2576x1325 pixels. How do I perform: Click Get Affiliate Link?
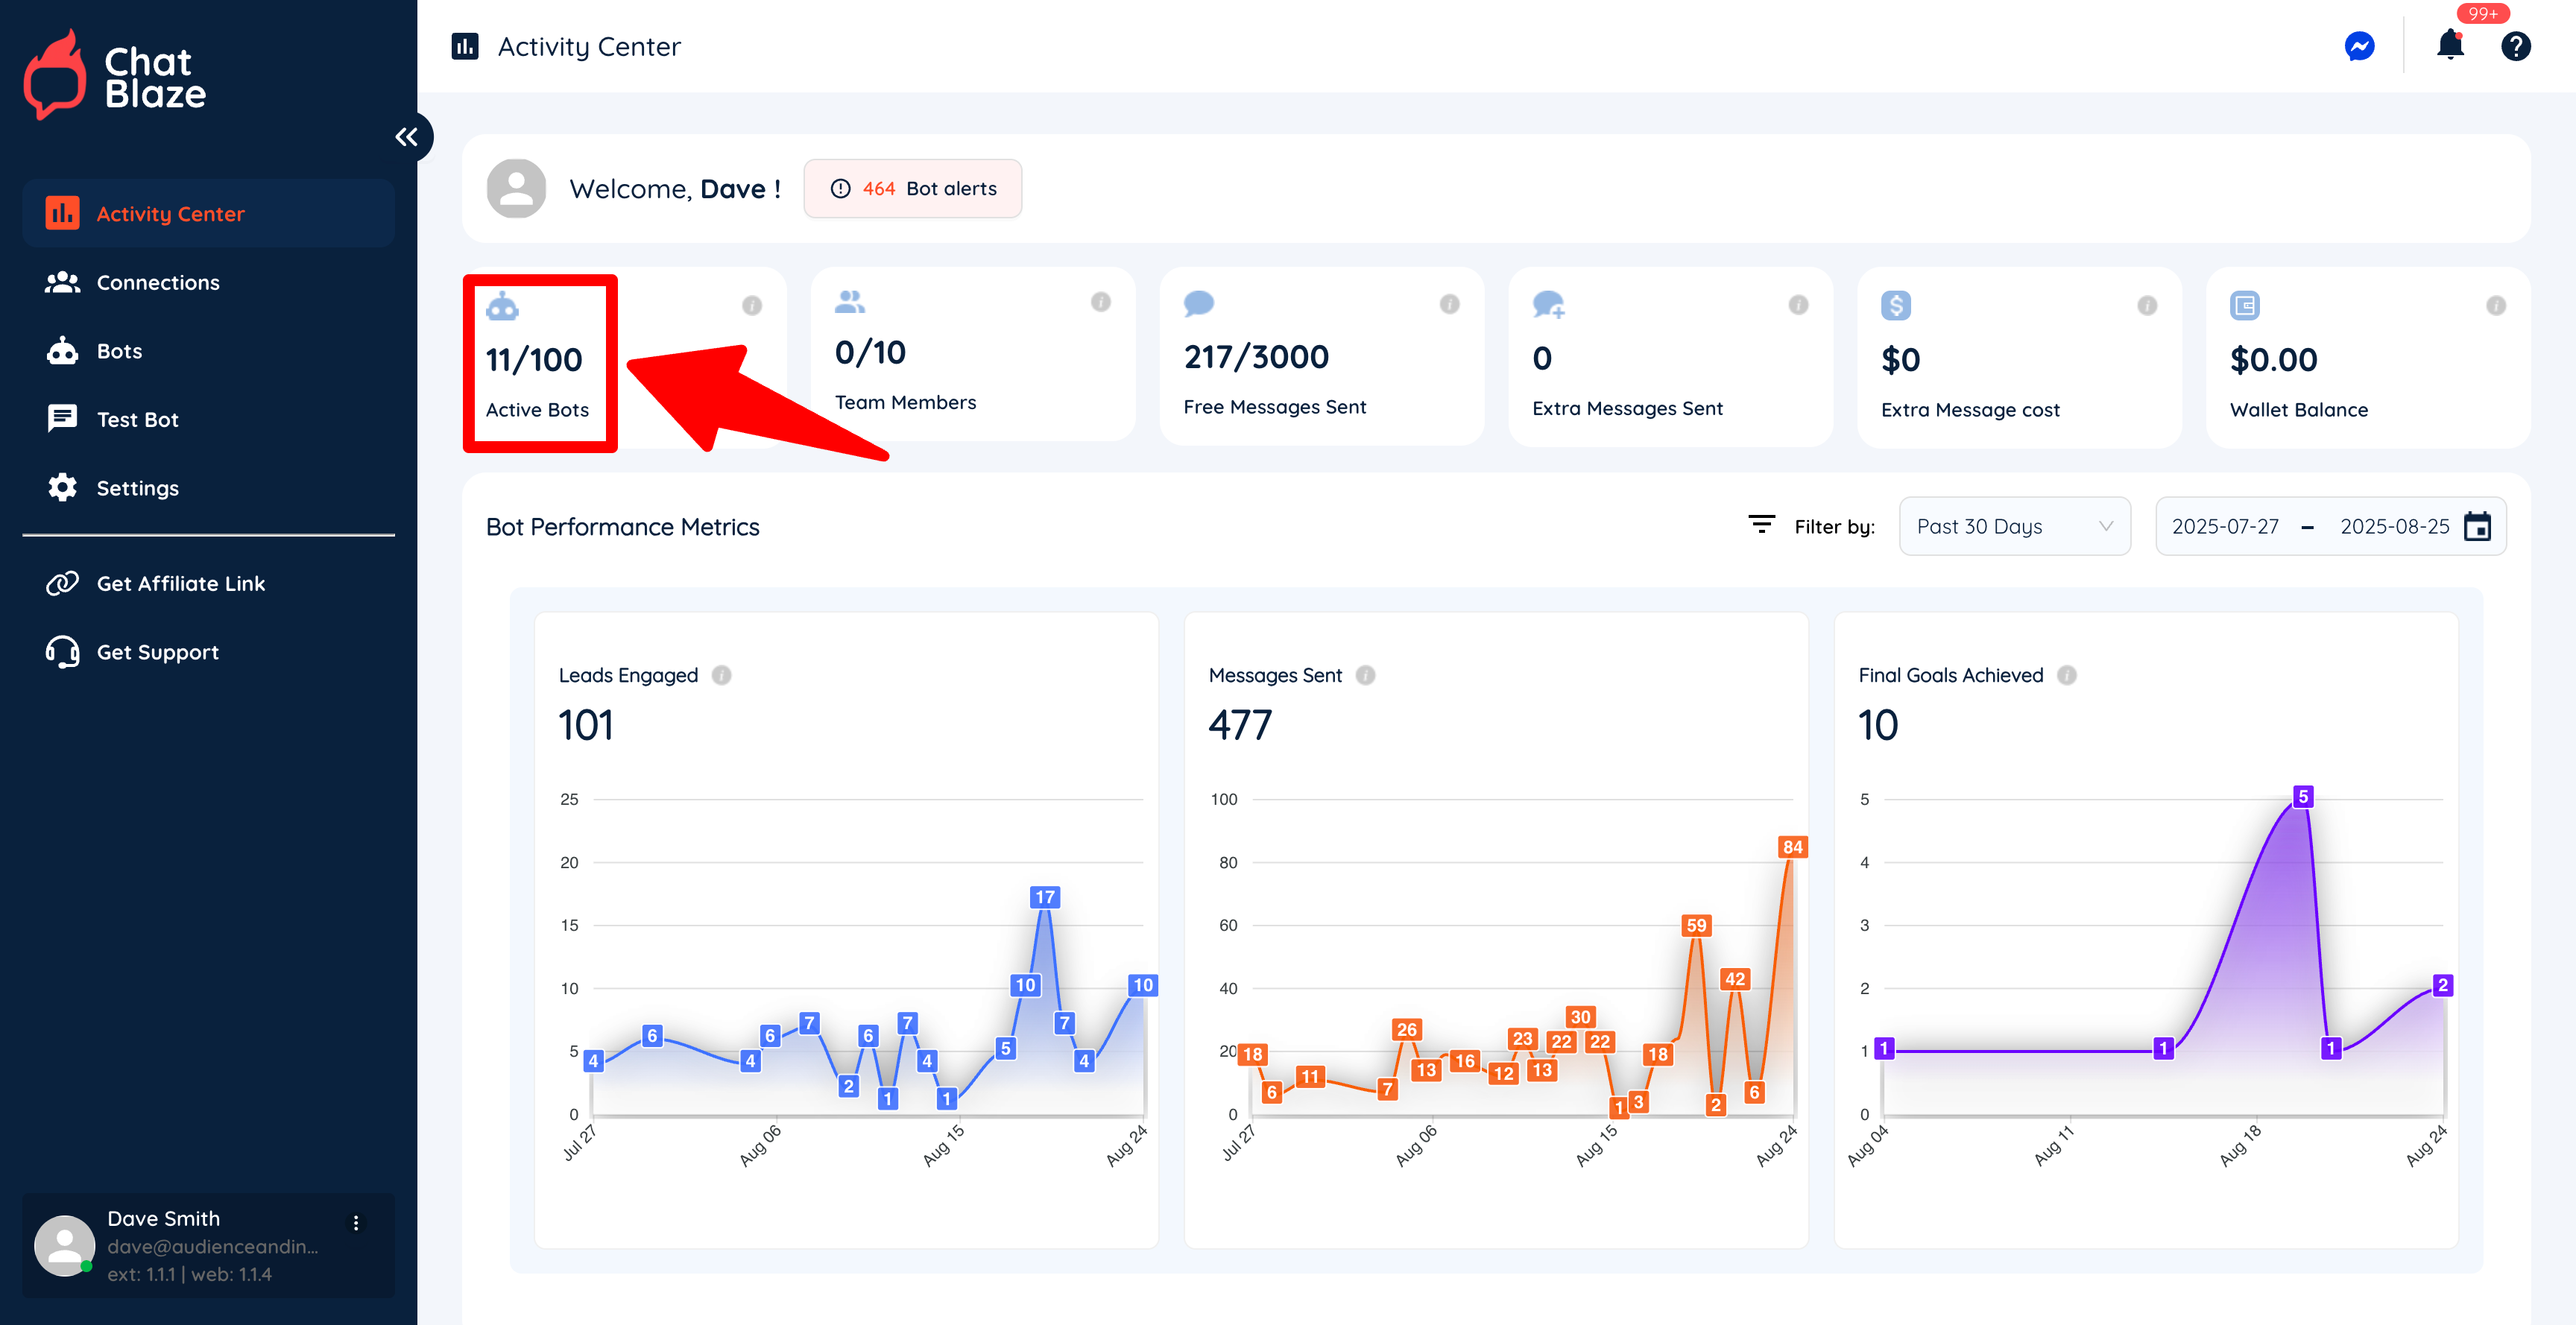(x=180, y=584)
